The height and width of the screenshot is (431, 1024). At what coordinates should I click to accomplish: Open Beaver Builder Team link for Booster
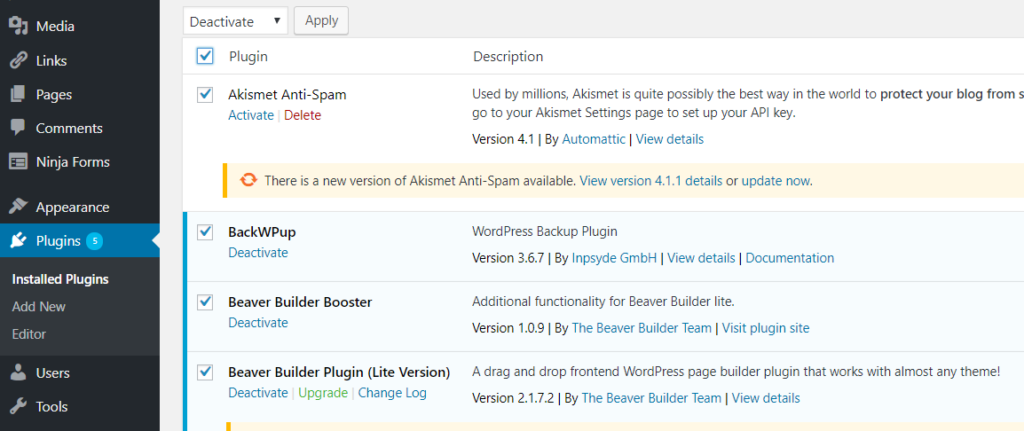[641, 328]
